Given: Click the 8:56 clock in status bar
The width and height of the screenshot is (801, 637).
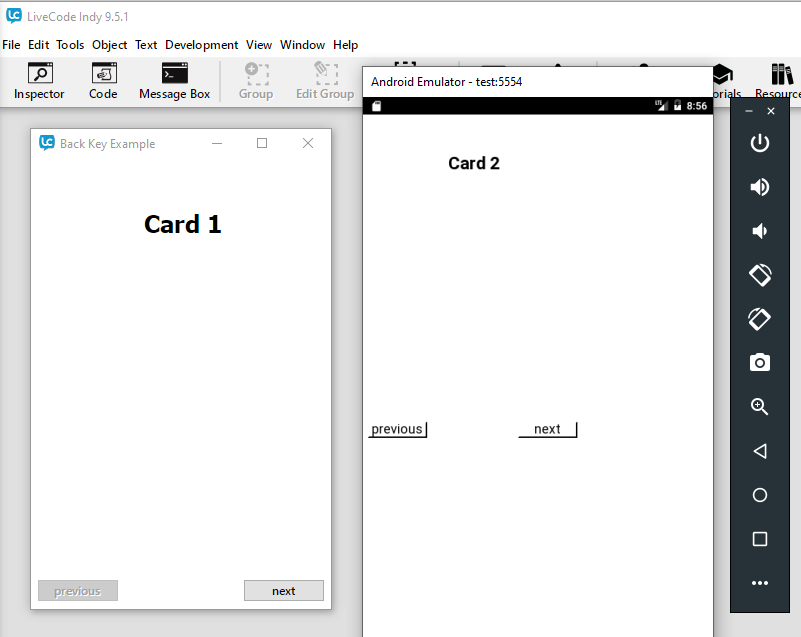Looking at the screenshot, I should (696, 106).
